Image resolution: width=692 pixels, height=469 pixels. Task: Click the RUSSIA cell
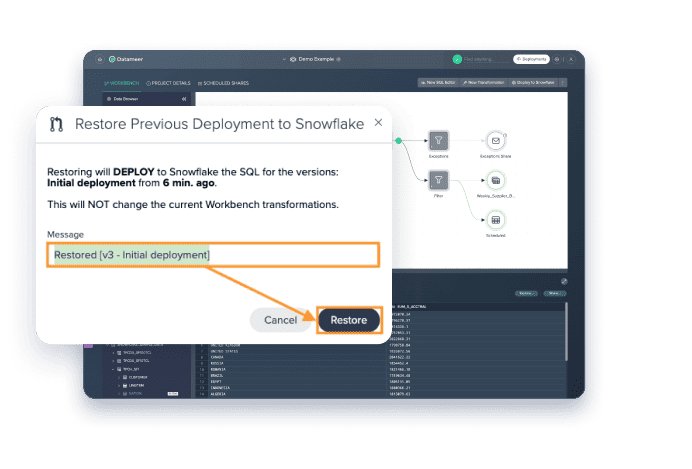click(x=217, y=364)
